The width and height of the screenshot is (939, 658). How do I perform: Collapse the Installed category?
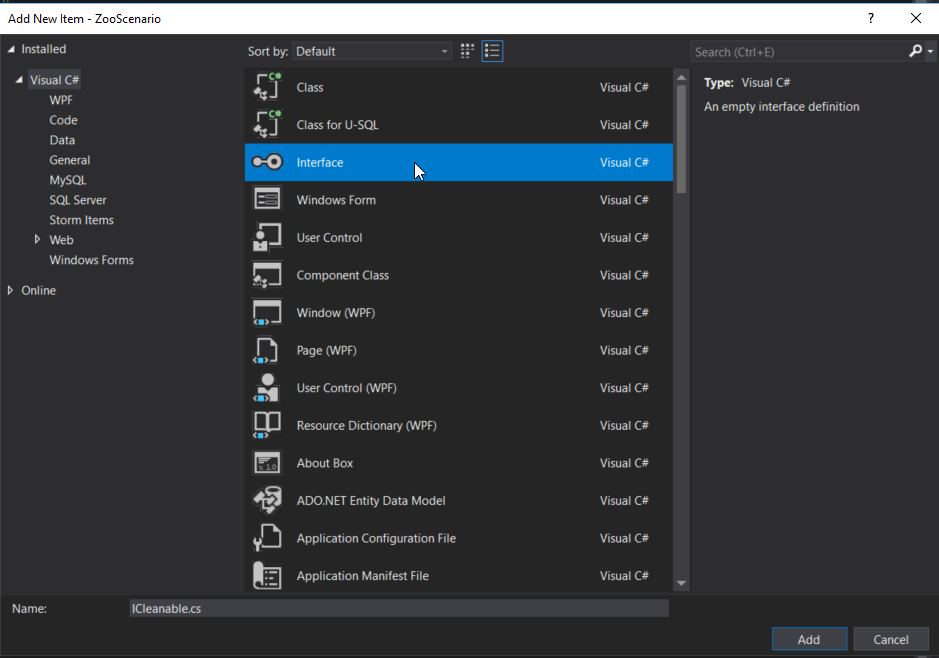click(11, 49)
